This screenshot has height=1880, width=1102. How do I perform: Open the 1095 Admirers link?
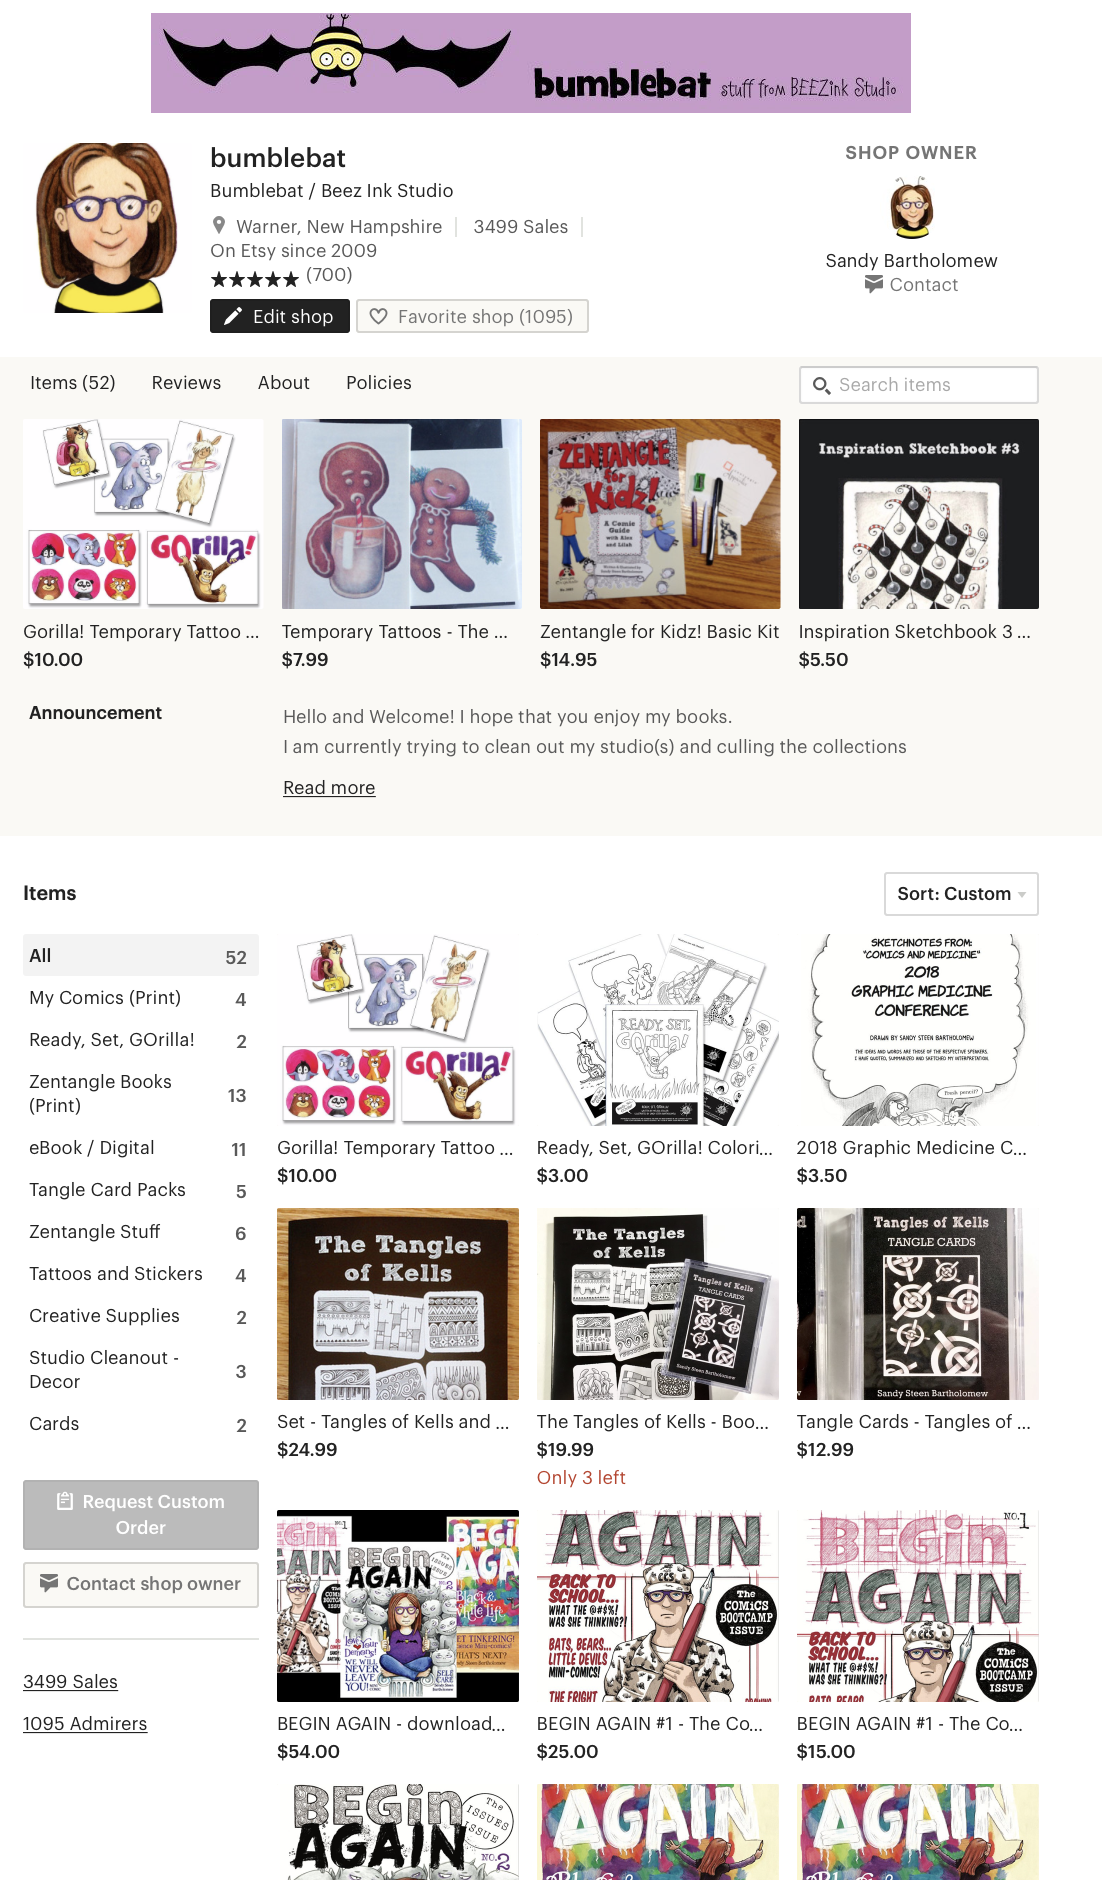point(85,1724)
